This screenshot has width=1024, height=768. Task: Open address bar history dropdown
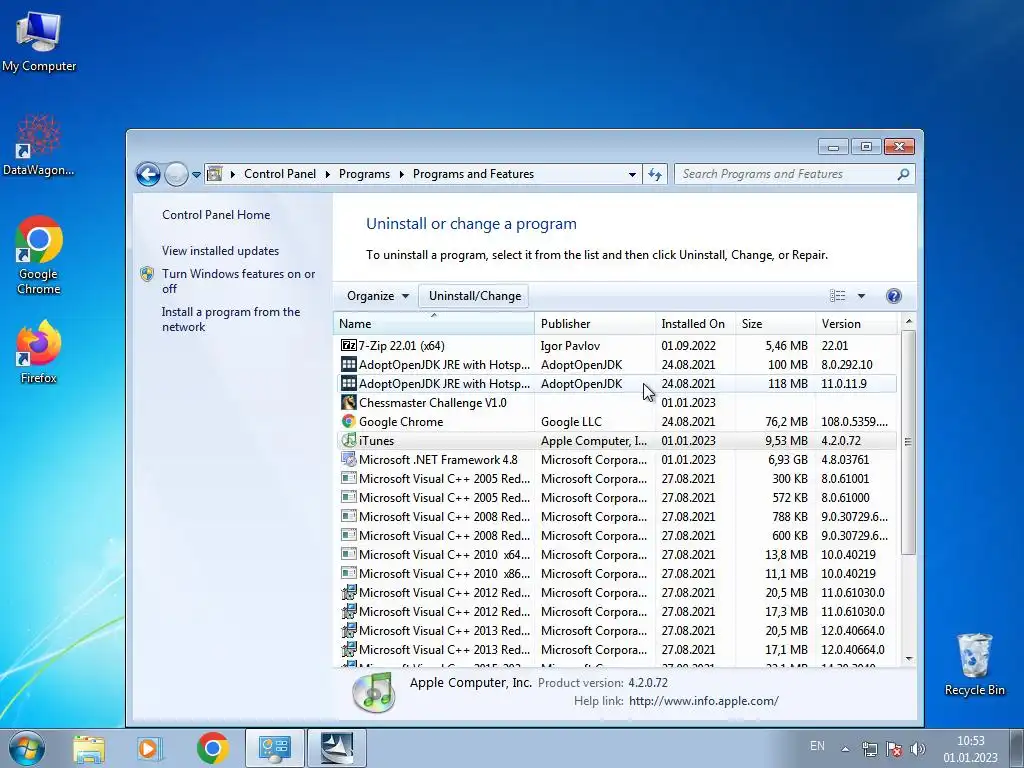click(x=632, y=174)
